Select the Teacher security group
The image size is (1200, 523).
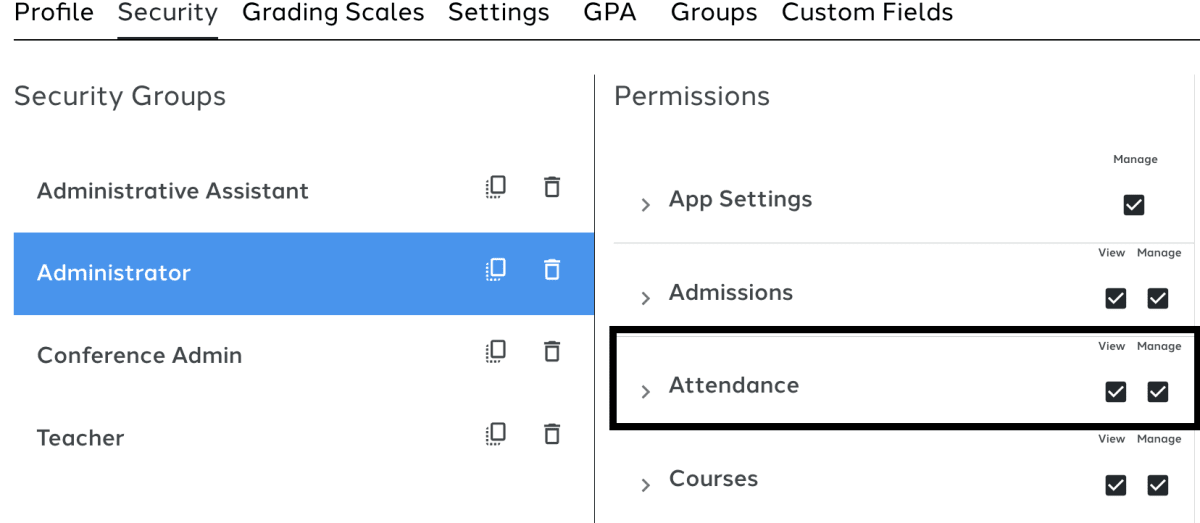(x=304, y=438)
